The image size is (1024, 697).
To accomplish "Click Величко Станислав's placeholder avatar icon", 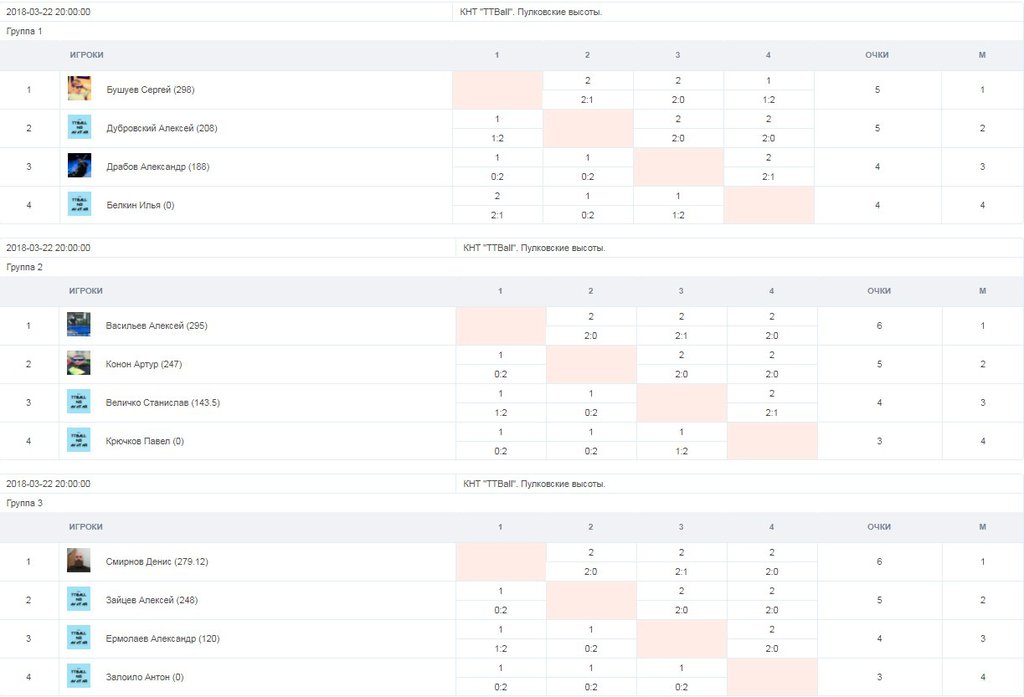I will 79,402.
